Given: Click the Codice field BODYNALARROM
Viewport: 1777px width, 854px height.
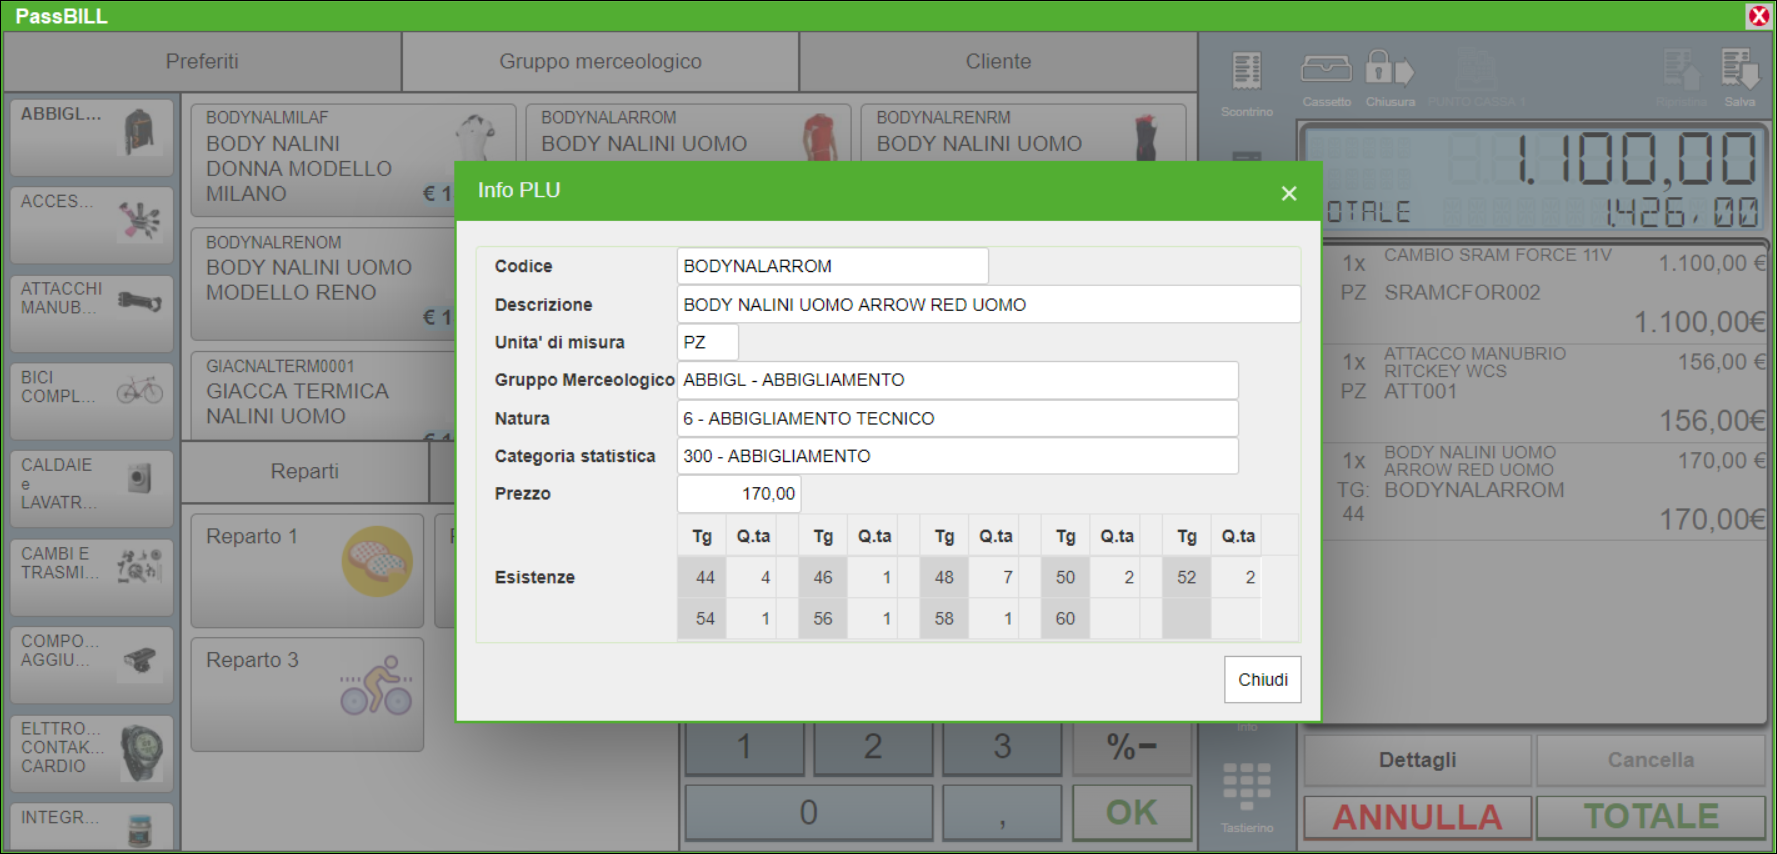Looking at the screenshot, I should [832, 266].
